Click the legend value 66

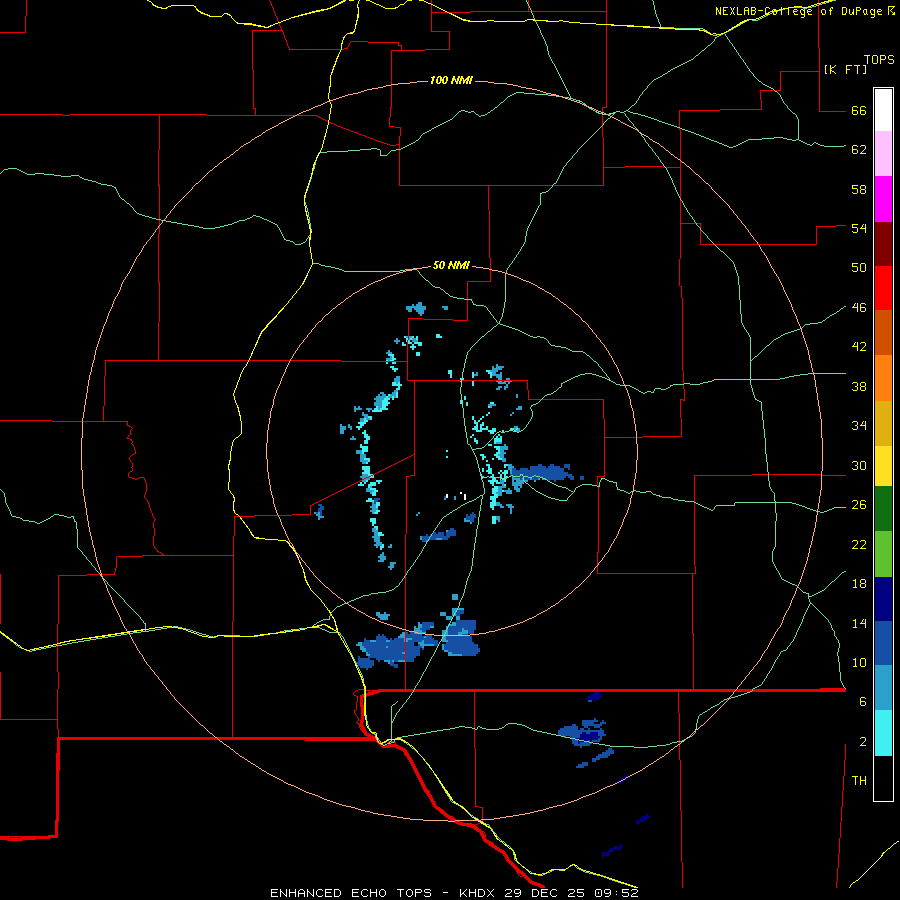(859, 110)
